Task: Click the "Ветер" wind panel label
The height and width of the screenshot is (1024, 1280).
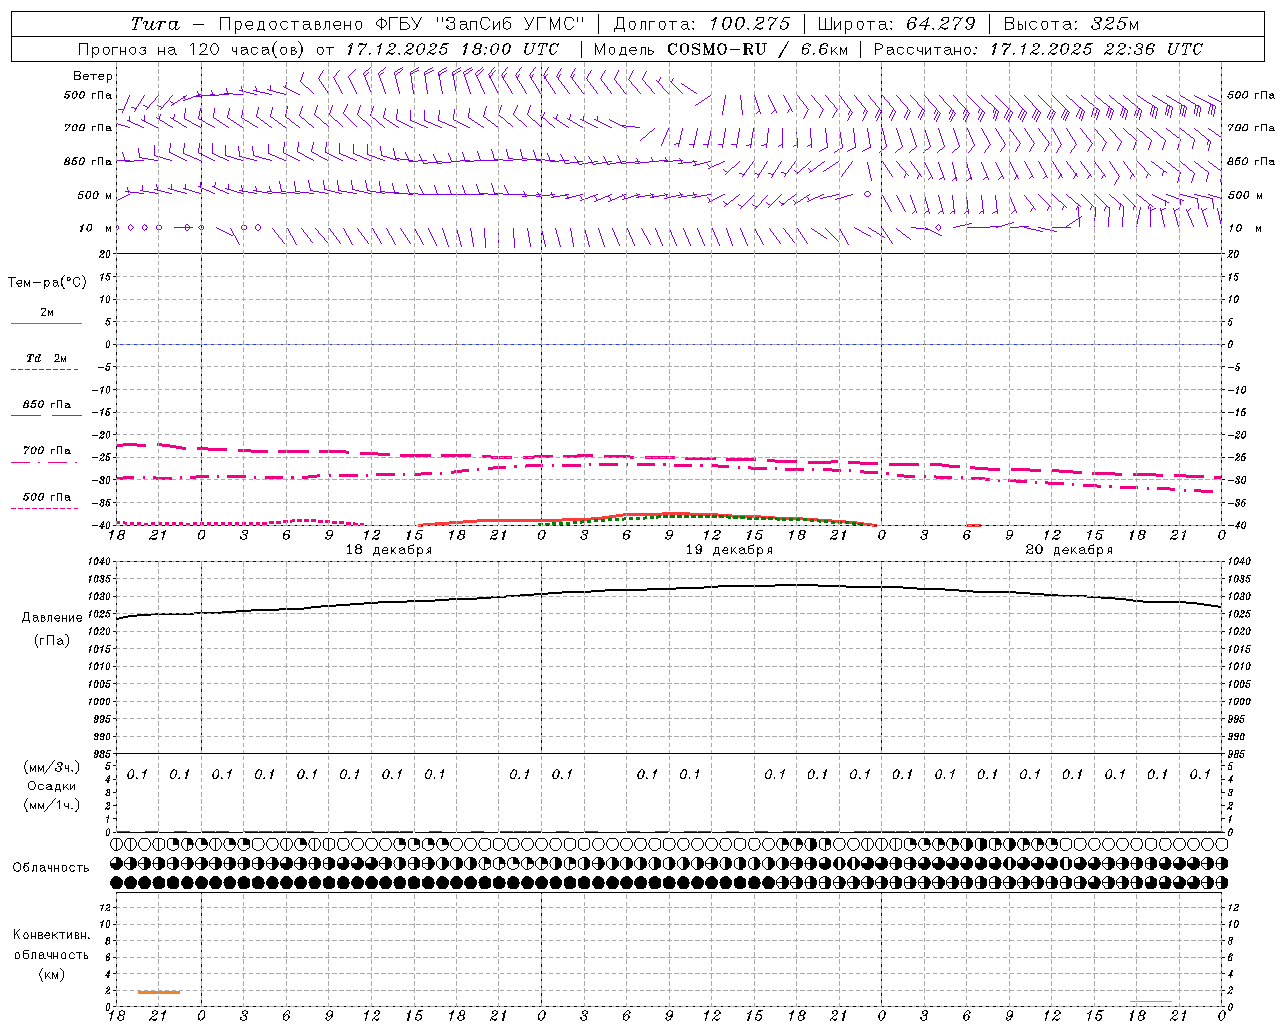Action: click(93, 76)
